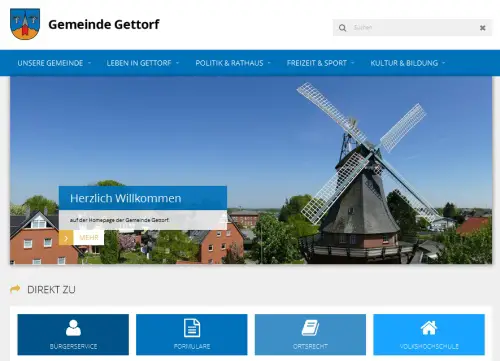Open the Bürgerservice tile label
Image resolution: width=500 pixels, height=361 pixels.
(73, 346)
